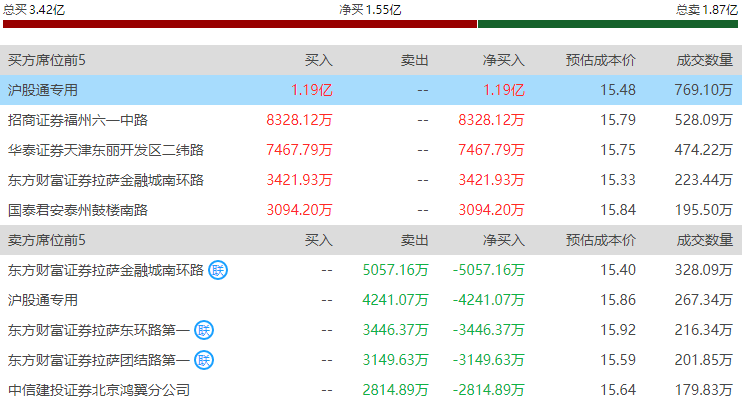Open 国泰君安泰州鼓楼南路 seat
Image resolution: width=742 pixels, height=400 pixels.
[x=78, y=210]
